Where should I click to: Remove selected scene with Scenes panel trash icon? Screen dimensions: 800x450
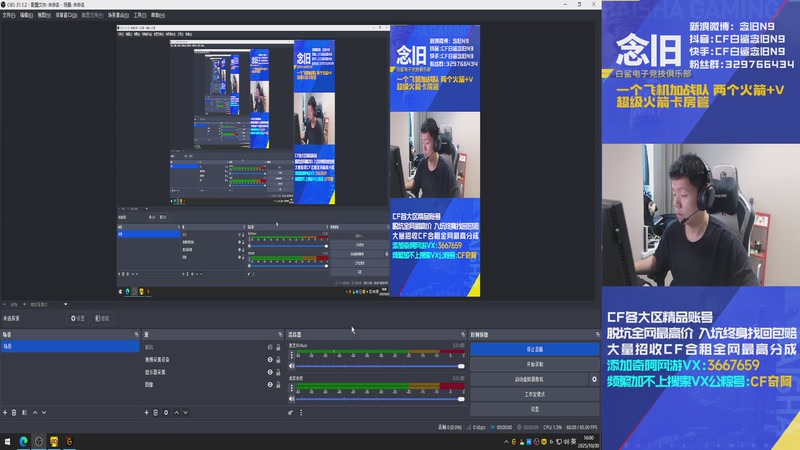(14, 412)
